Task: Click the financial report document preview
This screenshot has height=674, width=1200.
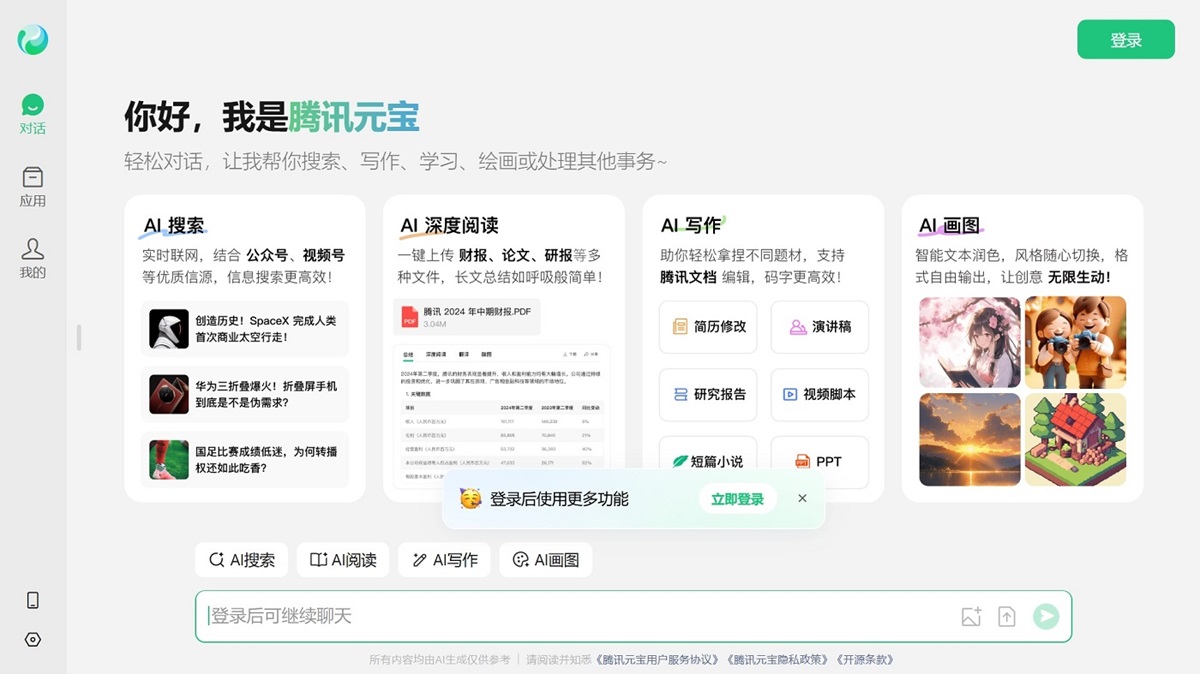Action: tap(503, 418)
